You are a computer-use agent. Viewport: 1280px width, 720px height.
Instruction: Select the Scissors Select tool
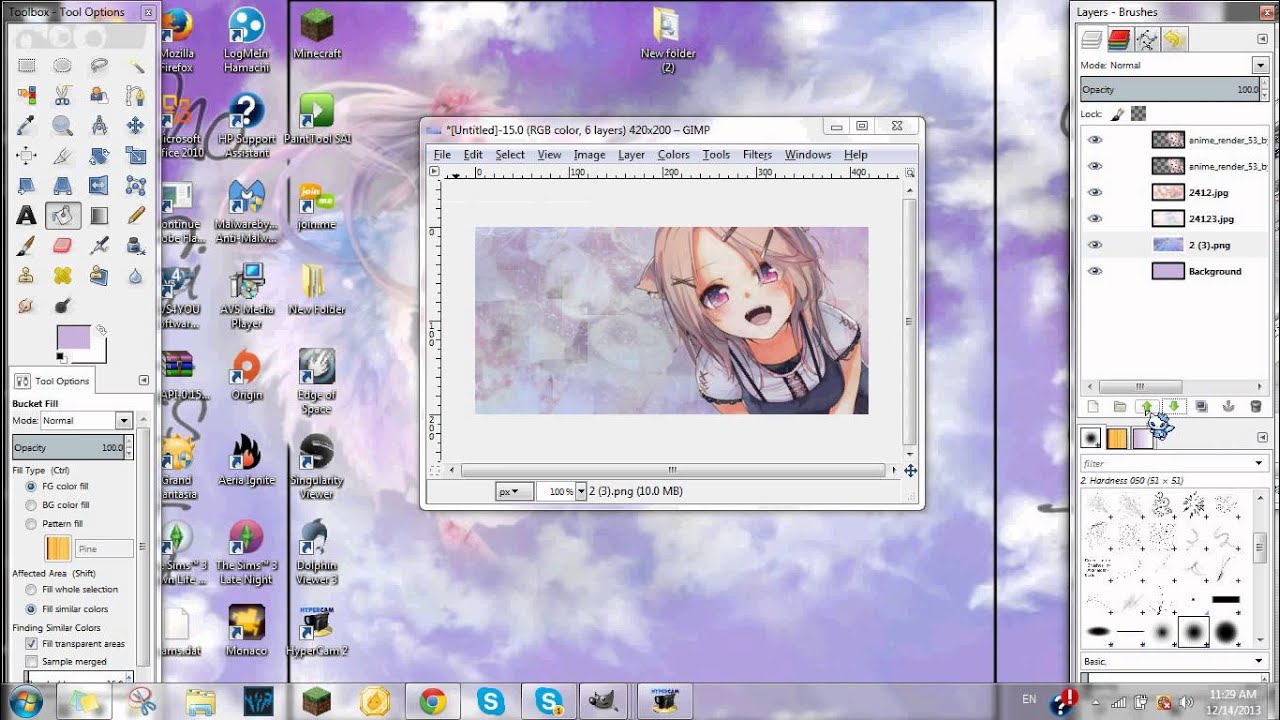click(x=62, y=96)
